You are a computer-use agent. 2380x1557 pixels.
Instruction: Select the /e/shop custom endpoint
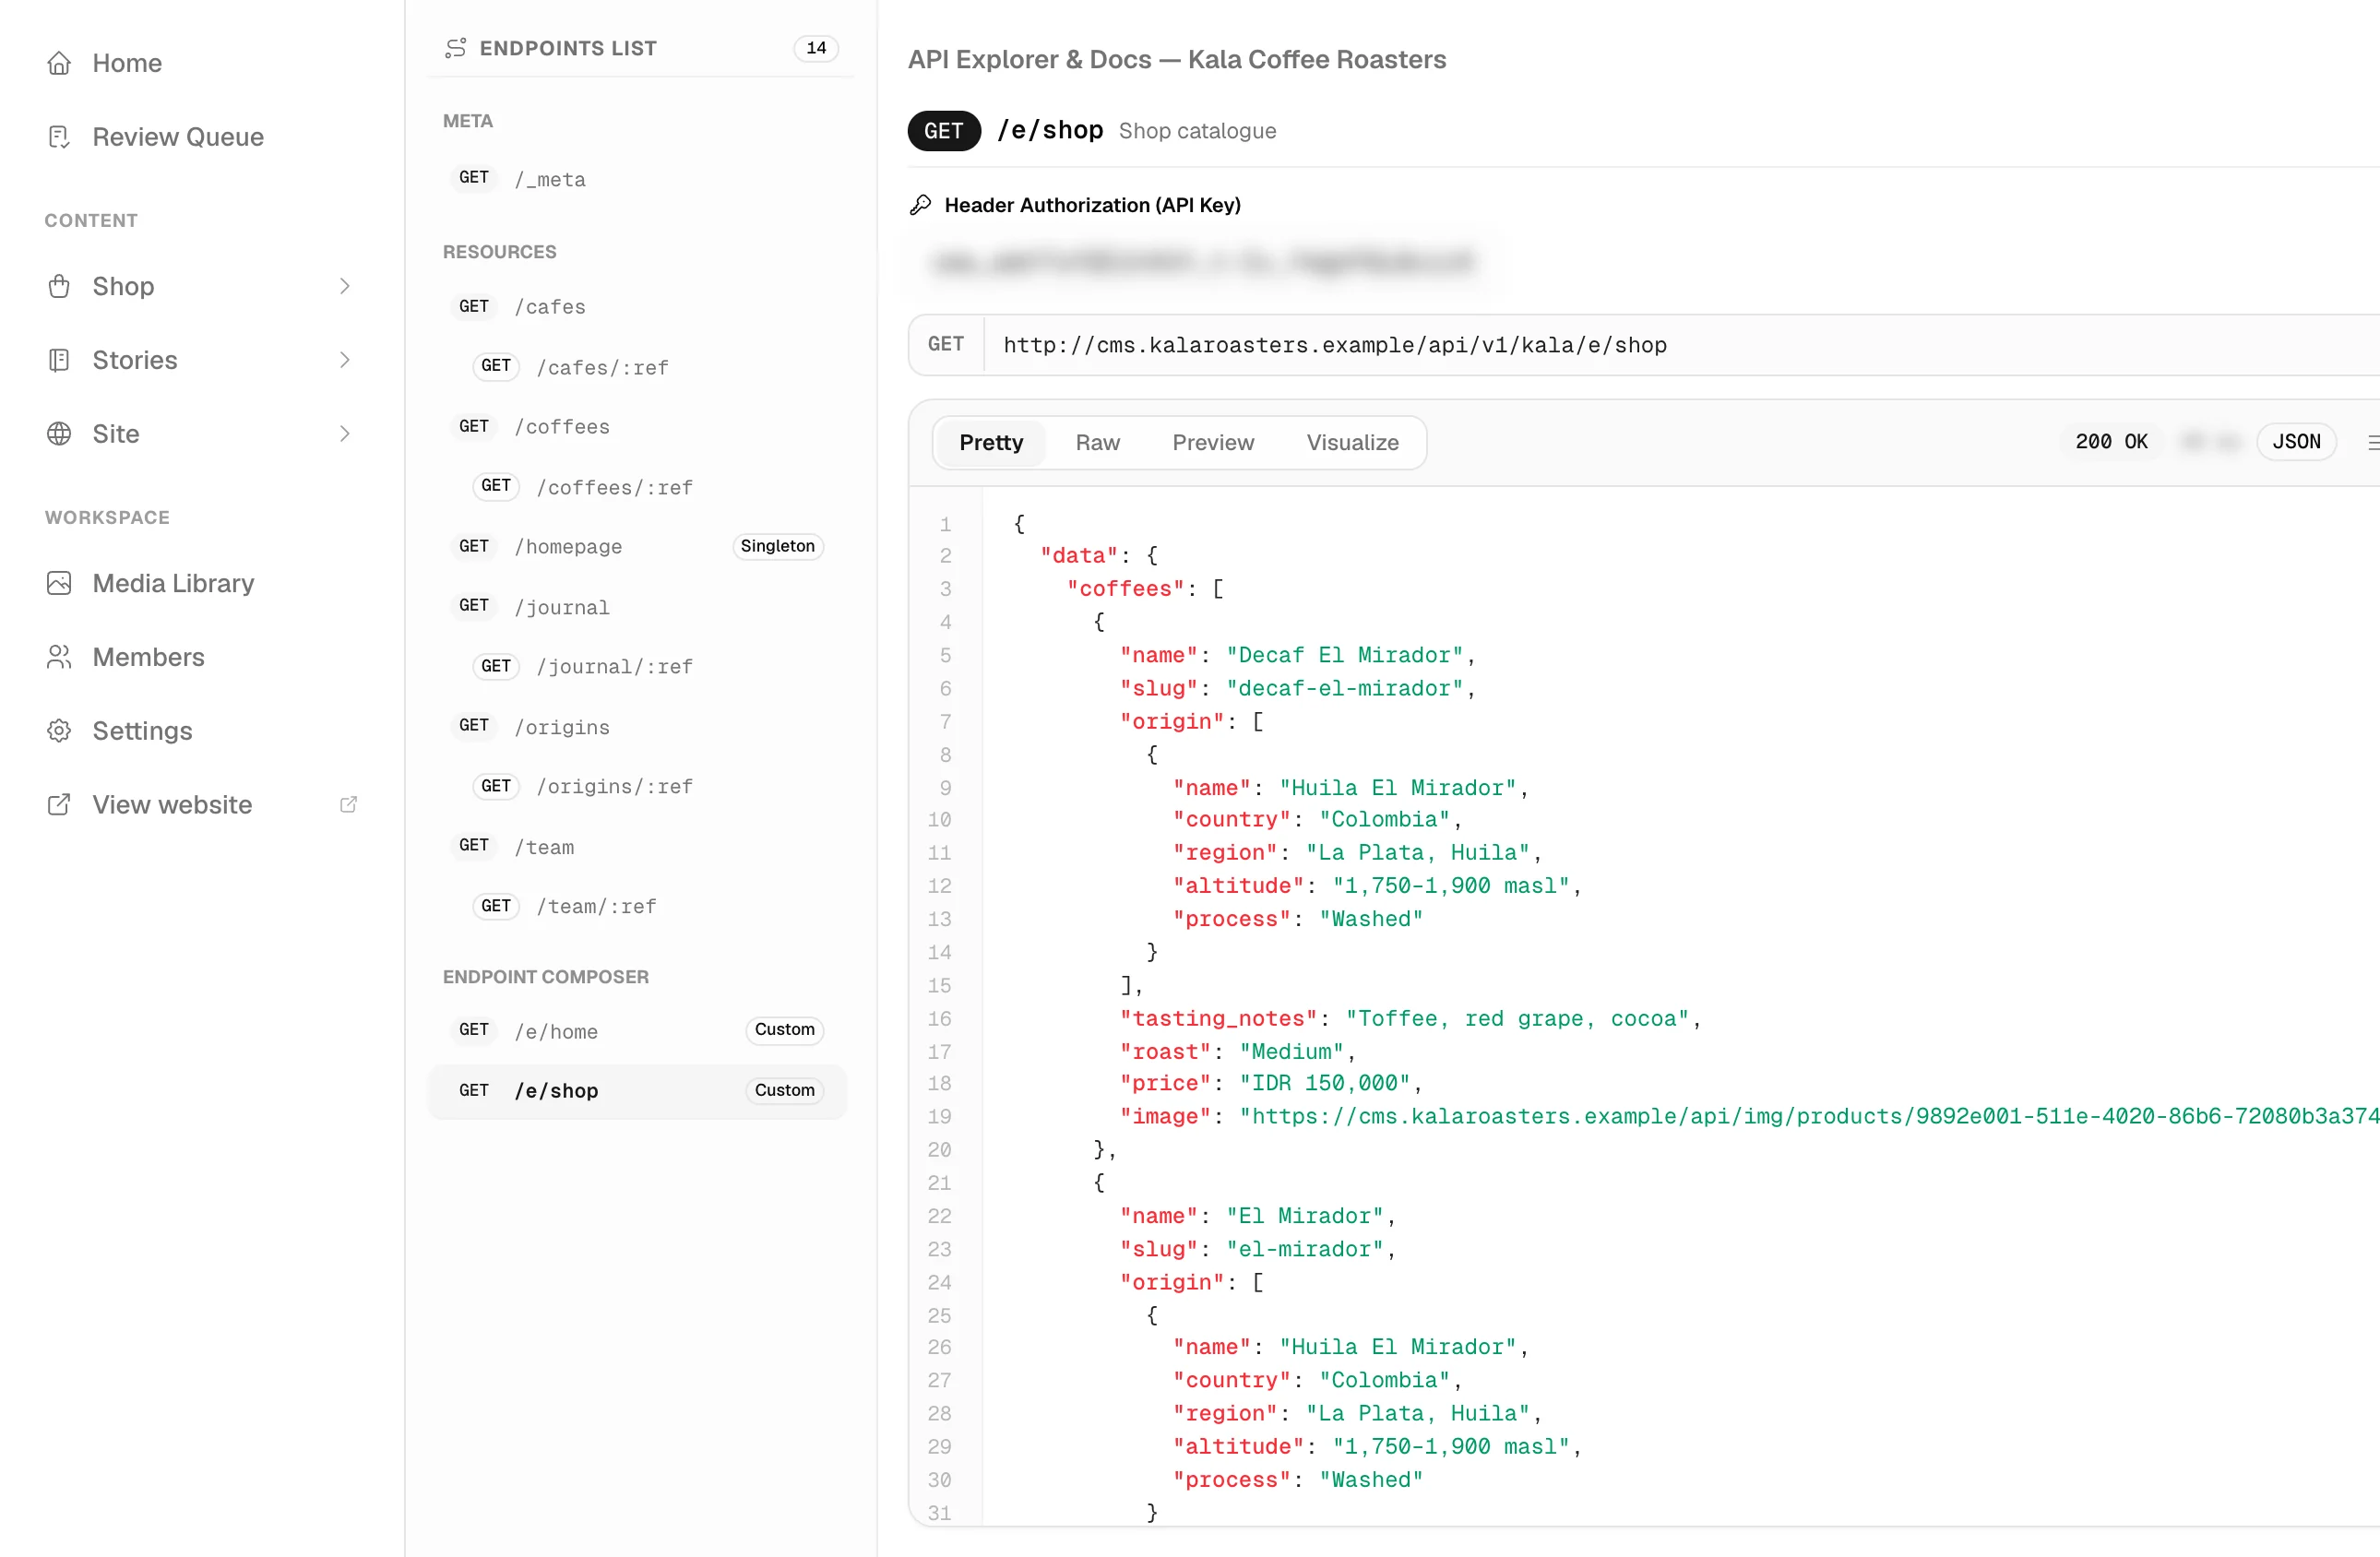(x=637, y=1091)
